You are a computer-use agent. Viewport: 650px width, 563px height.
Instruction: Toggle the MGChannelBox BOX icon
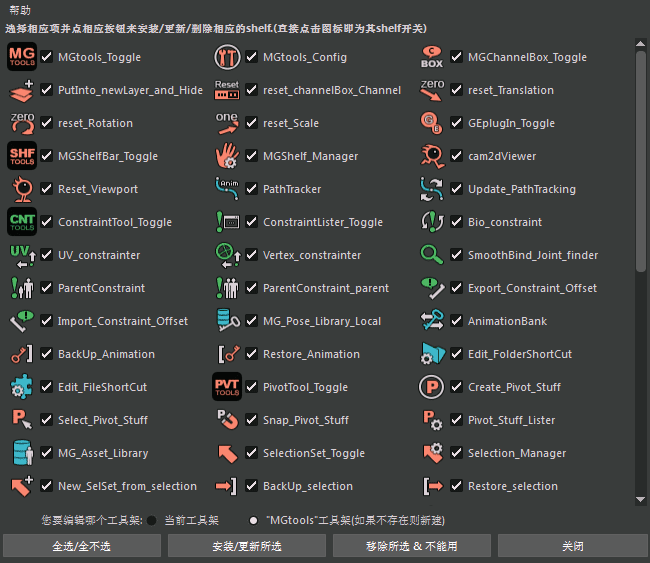pyautogui.click(x=432, y=57)
